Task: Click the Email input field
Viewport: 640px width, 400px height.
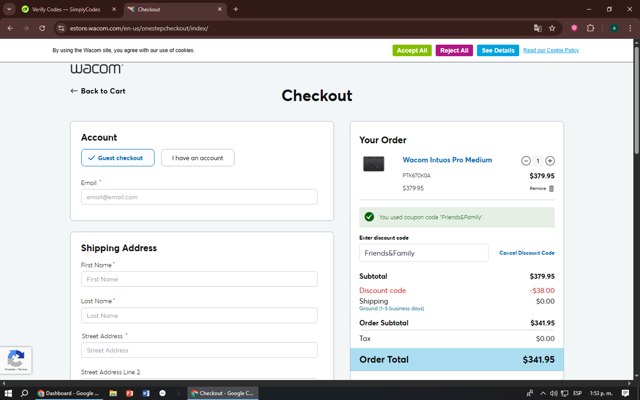Action: [x=199, y=197]
